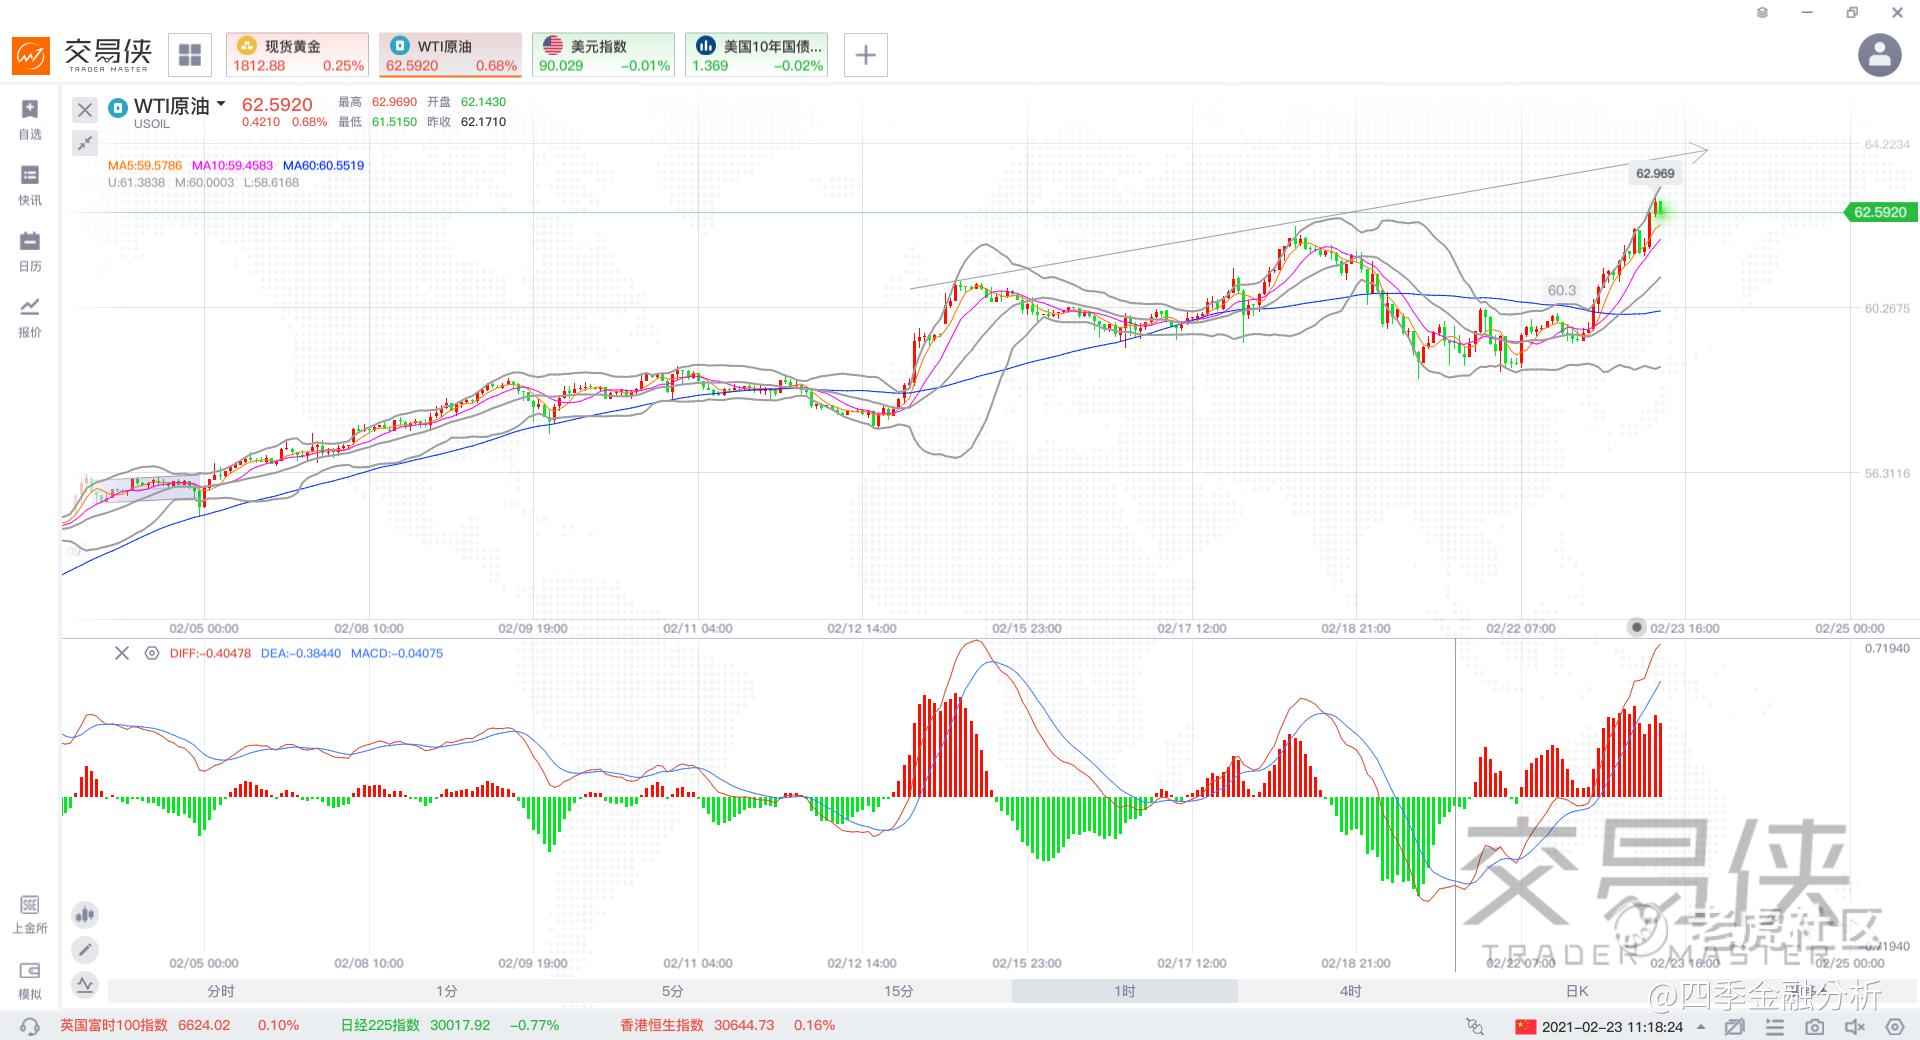Image resolution: width=1920 pixels, height=1040 pixels.
Task: Click the 香港恒生指数 ticker
Action: click(727, 1026)
